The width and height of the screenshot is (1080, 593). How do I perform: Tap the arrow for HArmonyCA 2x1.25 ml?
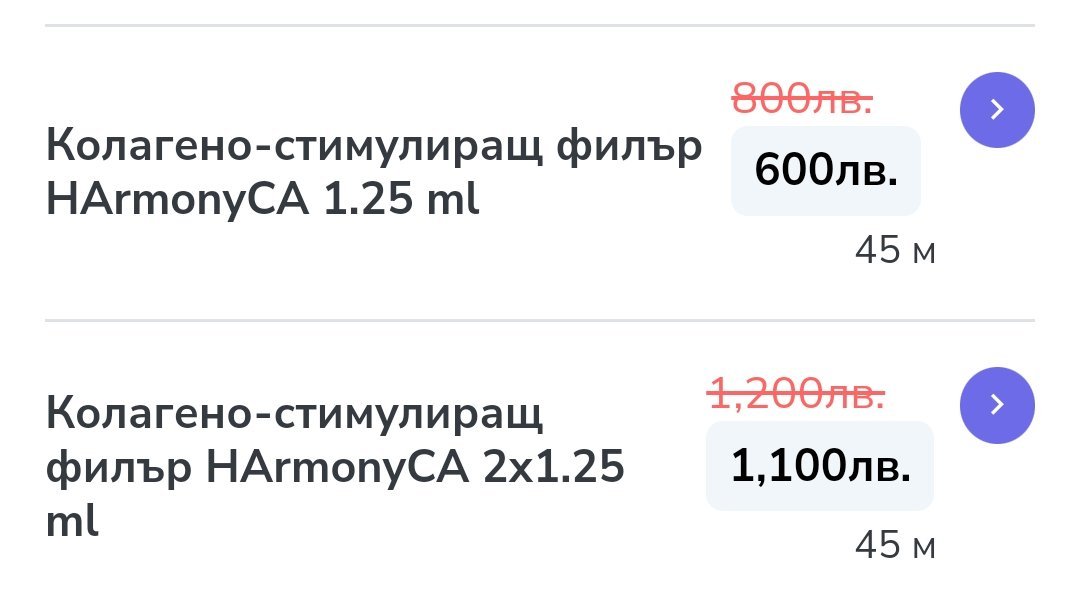[996, 404]
